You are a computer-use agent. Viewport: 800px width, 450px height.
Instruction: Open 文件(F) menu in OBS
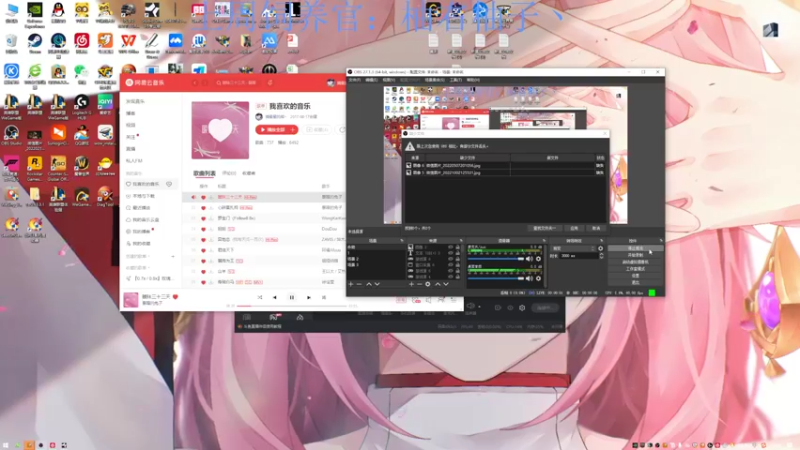(x=355, y=80)
